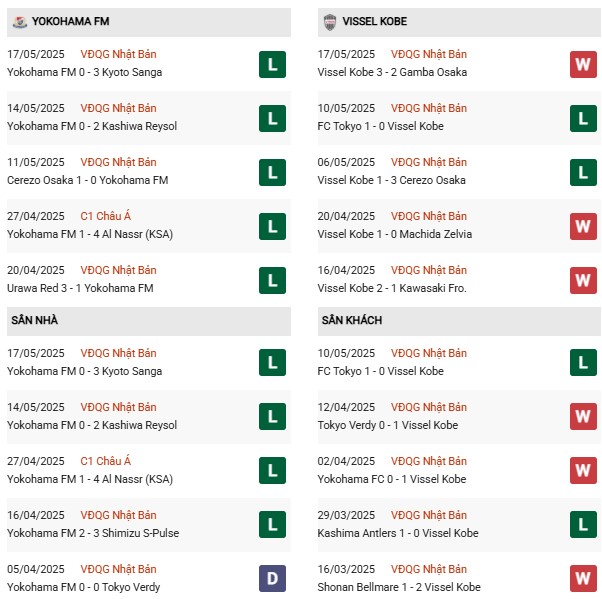Screen dimensions: 602x599
Task: Click the W badge for Shonan Bellmare match
Action: (583, 578)
